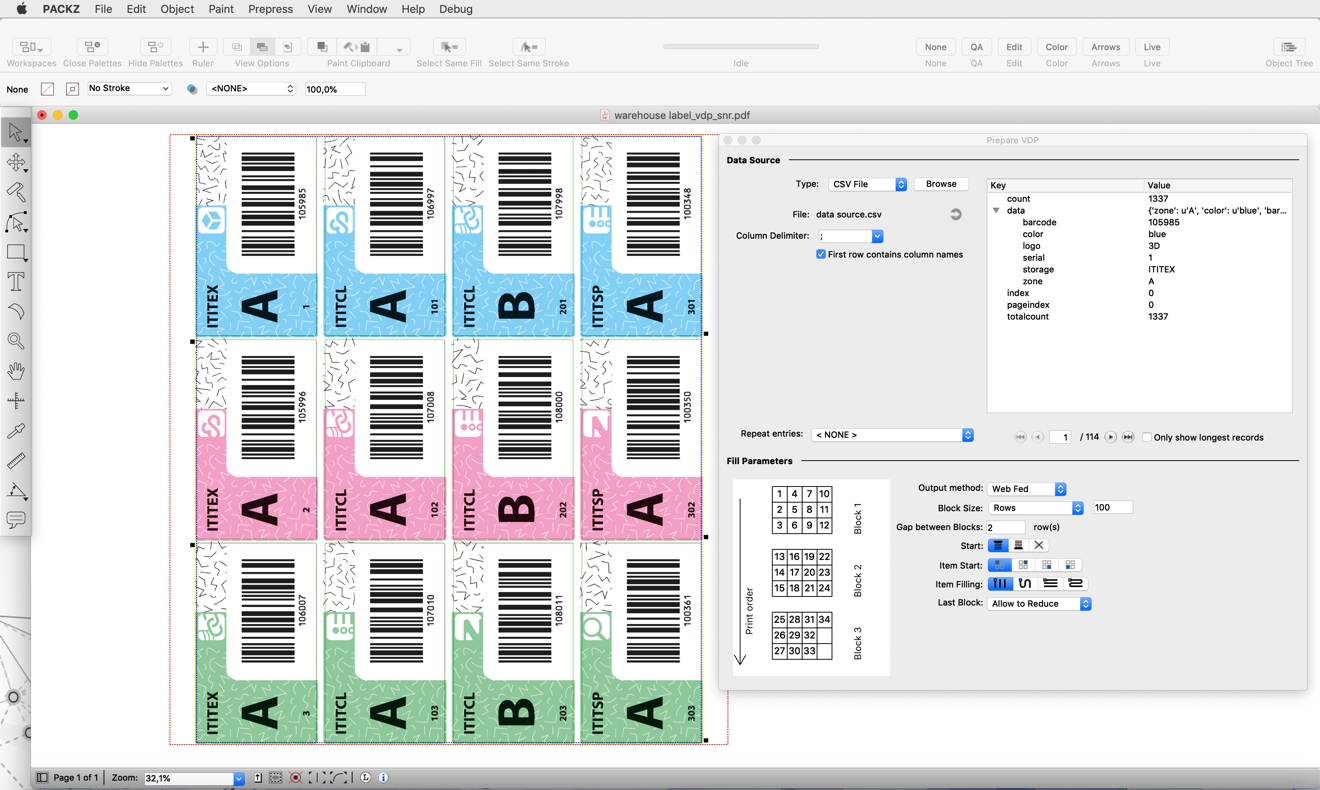Select the snake-style Item Filling option
This screenshot has height=790, width=1320.
(x=1025, y=584)
